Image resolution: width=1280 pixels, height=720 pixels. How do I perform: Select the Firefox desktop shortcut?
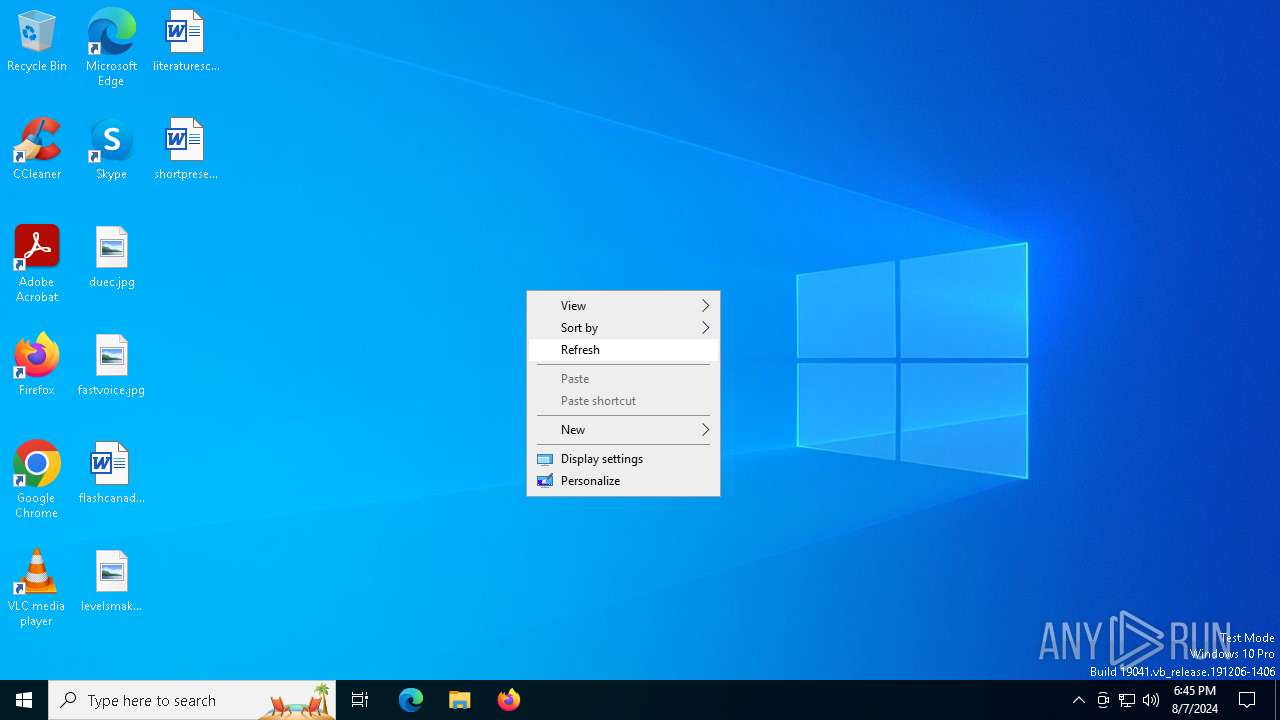click(x=37, y=365)
